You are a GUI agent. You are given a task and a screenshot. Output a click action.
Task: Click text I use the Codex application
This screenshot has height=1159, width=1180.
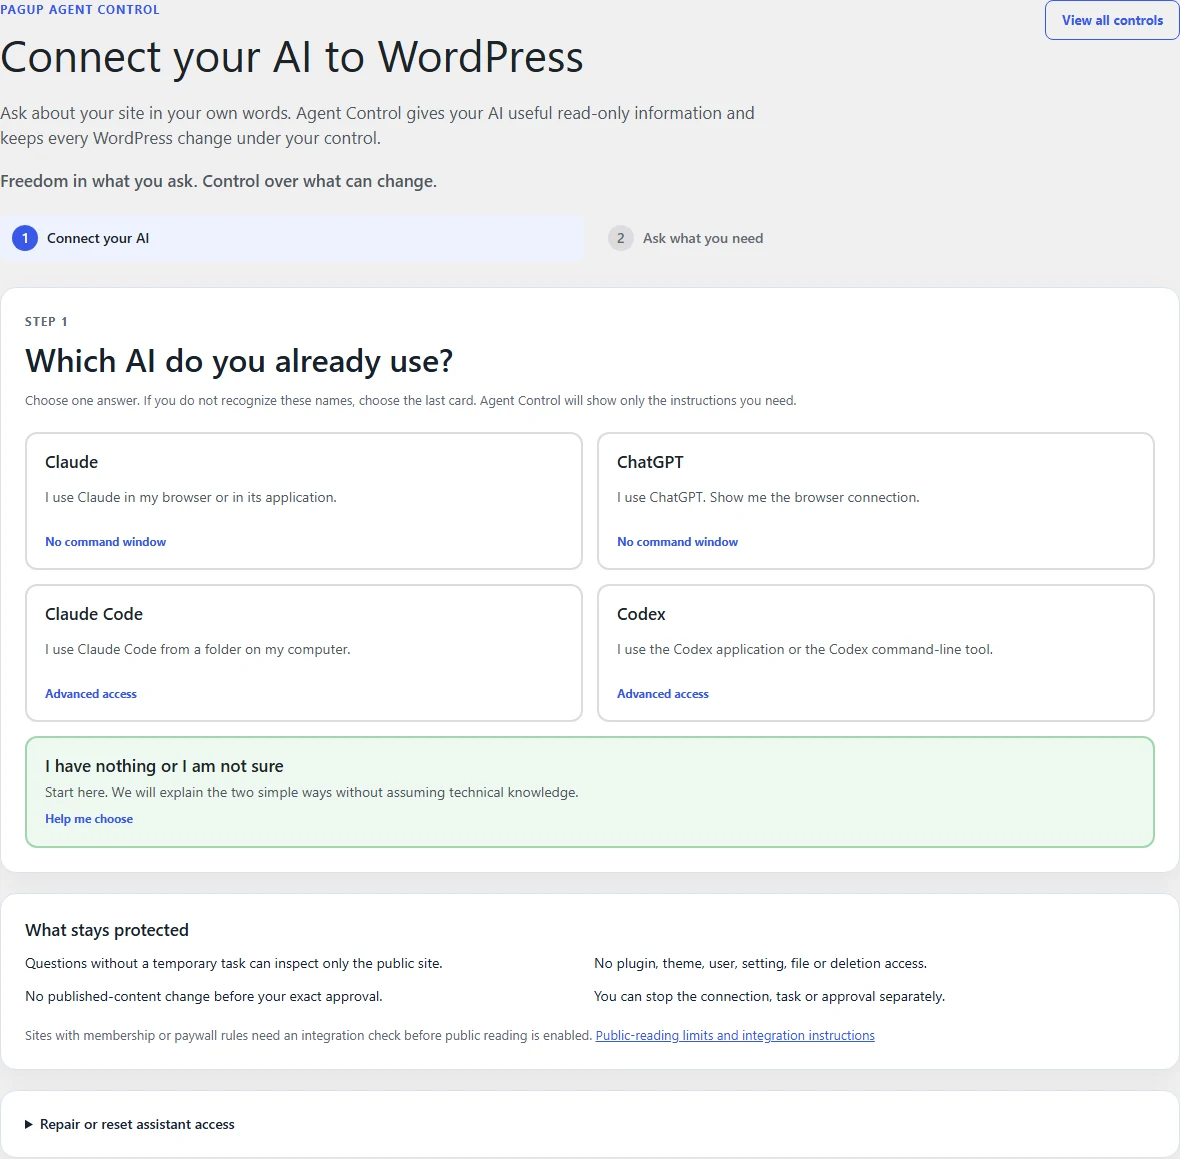pyautogui.click(x=805, y=649)
